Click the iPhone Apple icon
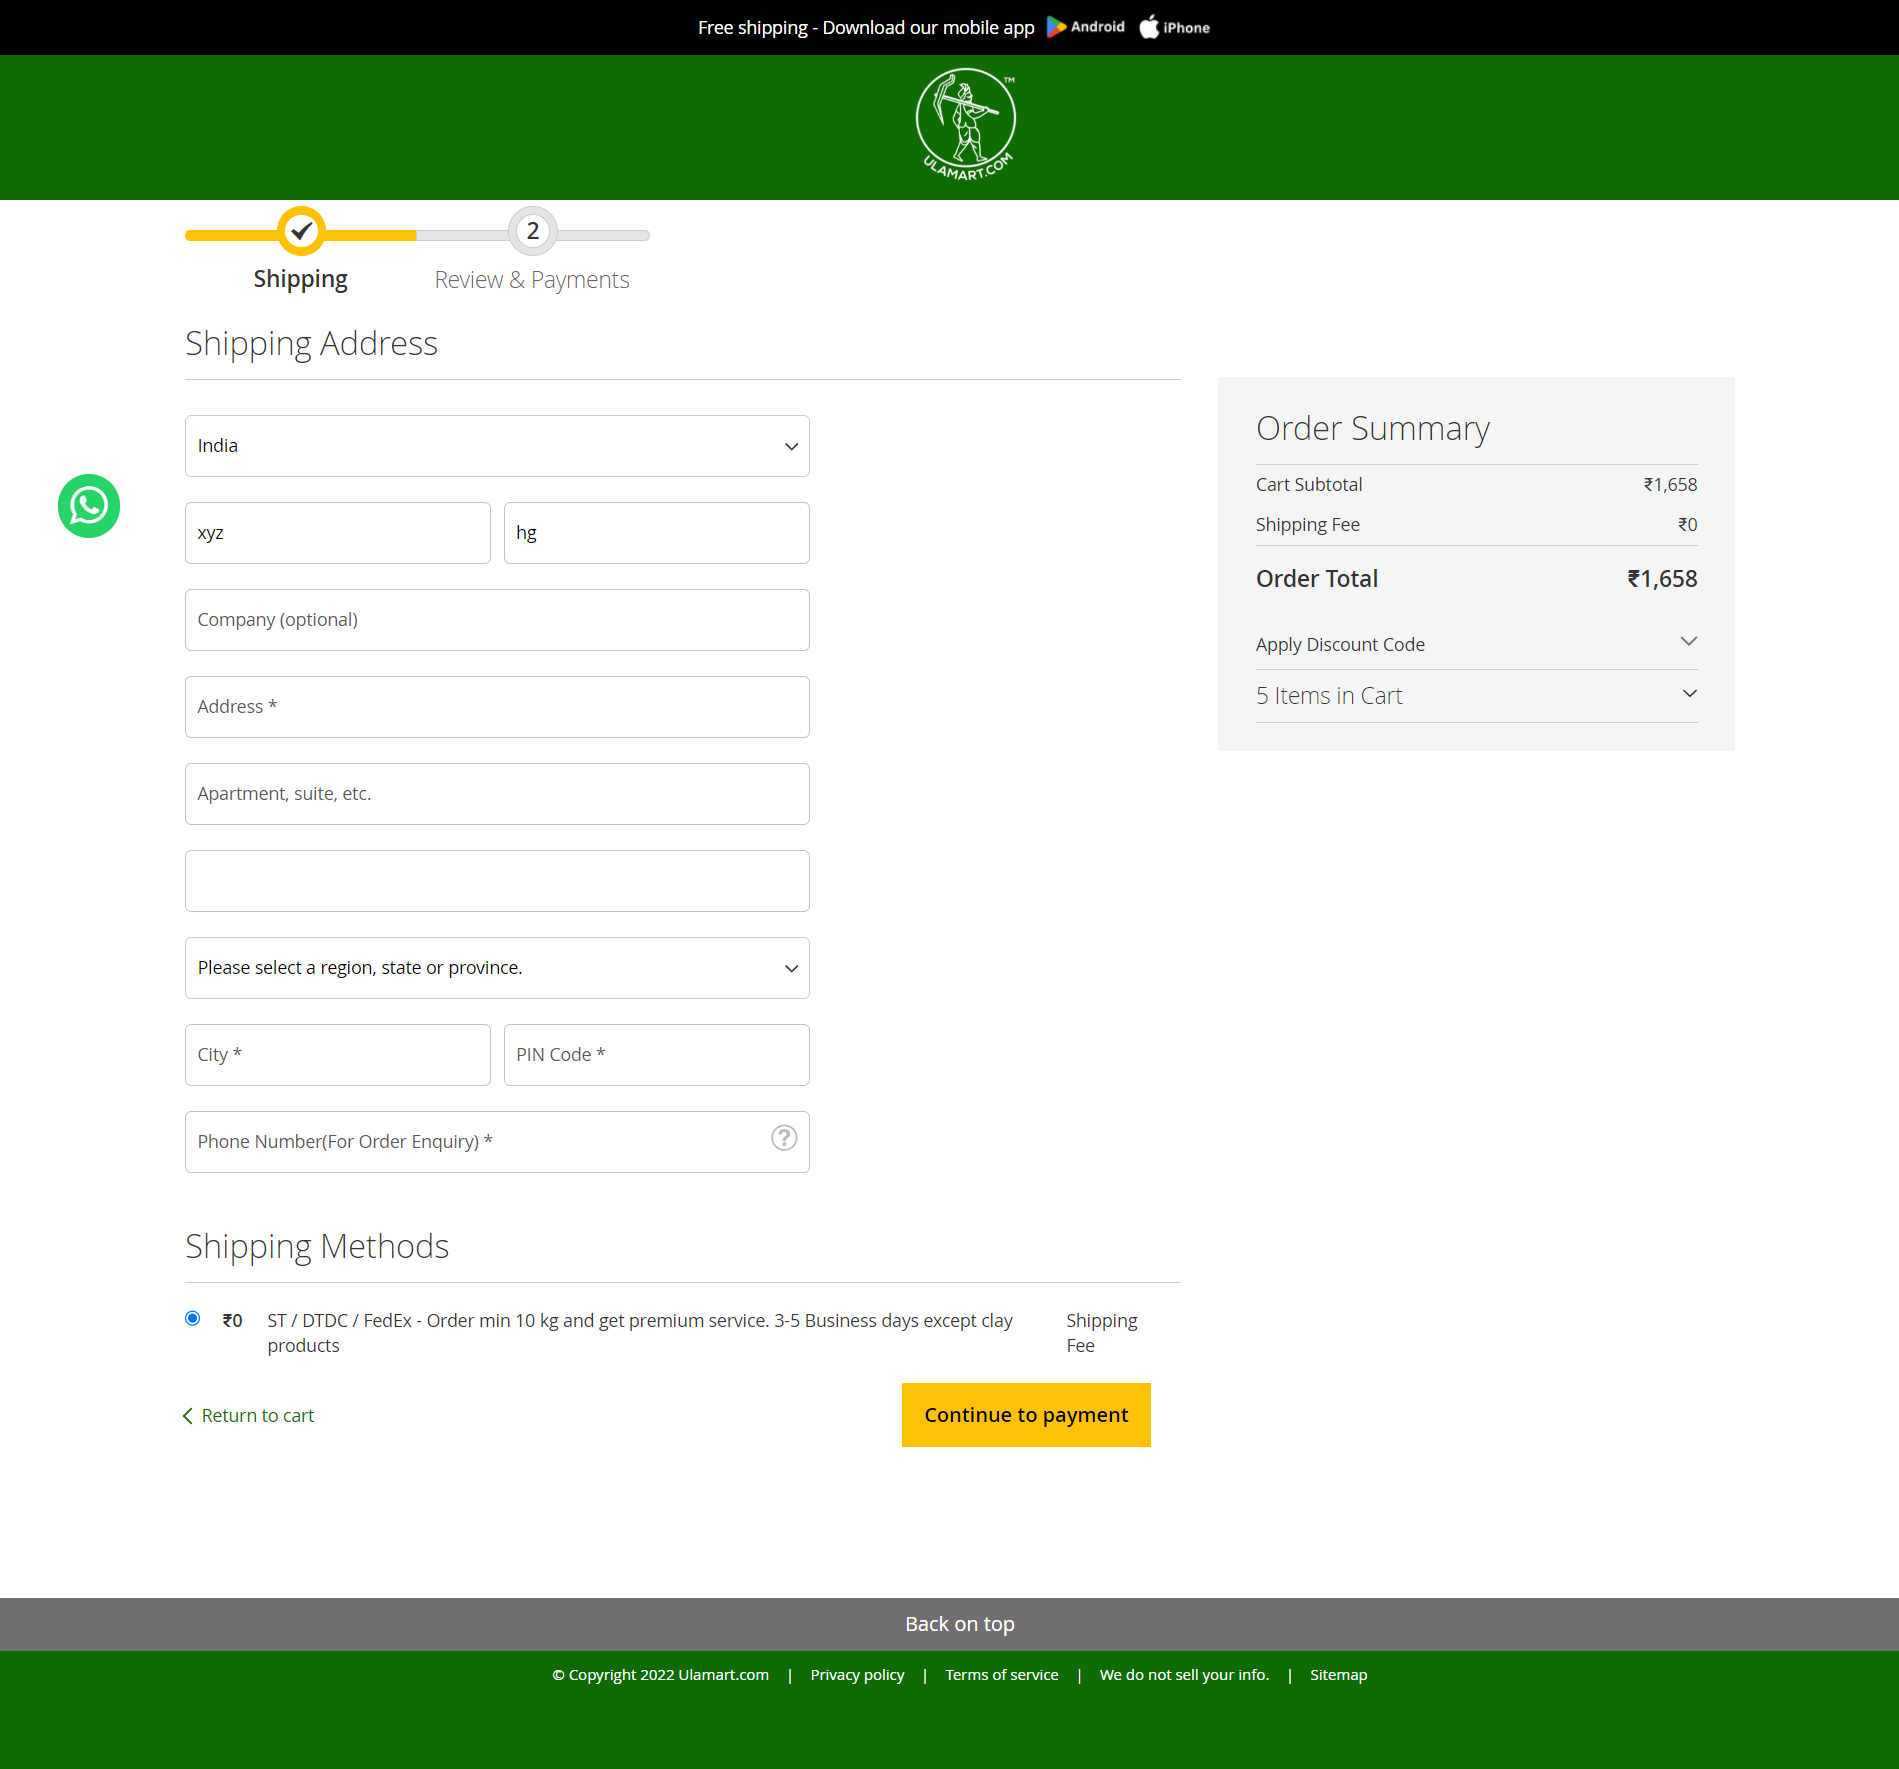The width and height of the screenshot is (1899, 1769). pyautogui.click(x=1149, y=27)
